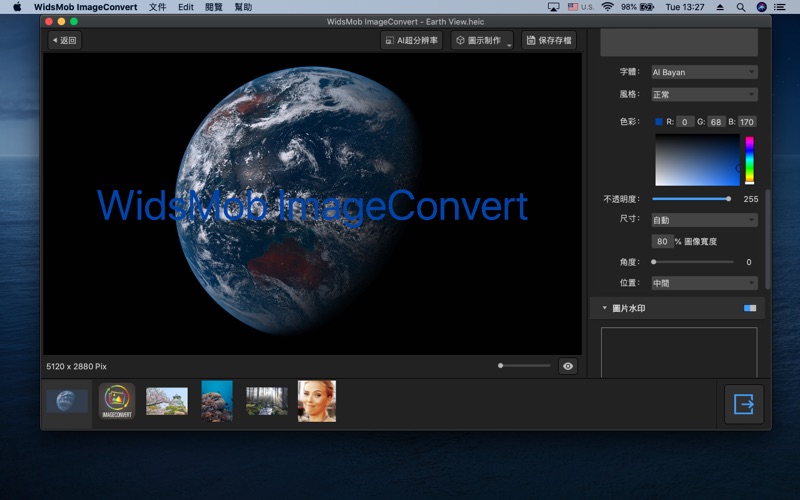Open the 閱覽 menu
The height and width of the screenshot is (500, 800).
point(214,7)
